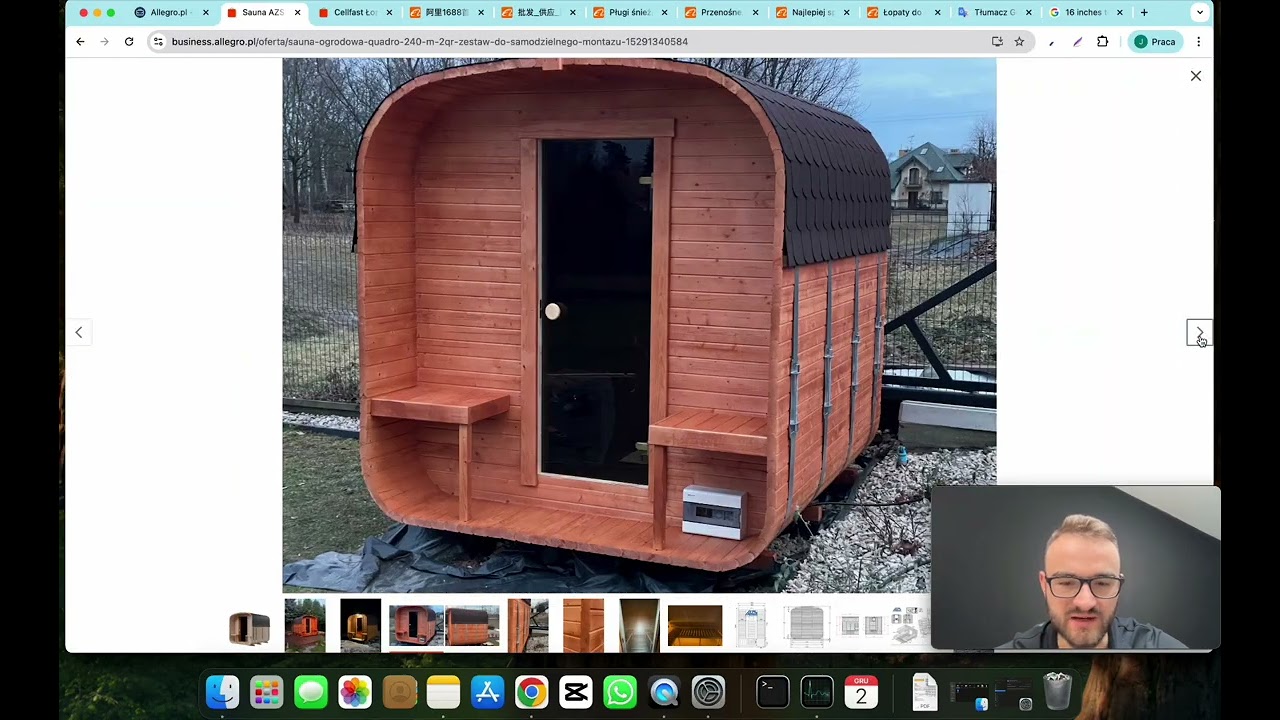This screenshot has height=720, width=1280.
Task: Expand the tab search dropdown arrow
Action: (x=1199, y=13)
